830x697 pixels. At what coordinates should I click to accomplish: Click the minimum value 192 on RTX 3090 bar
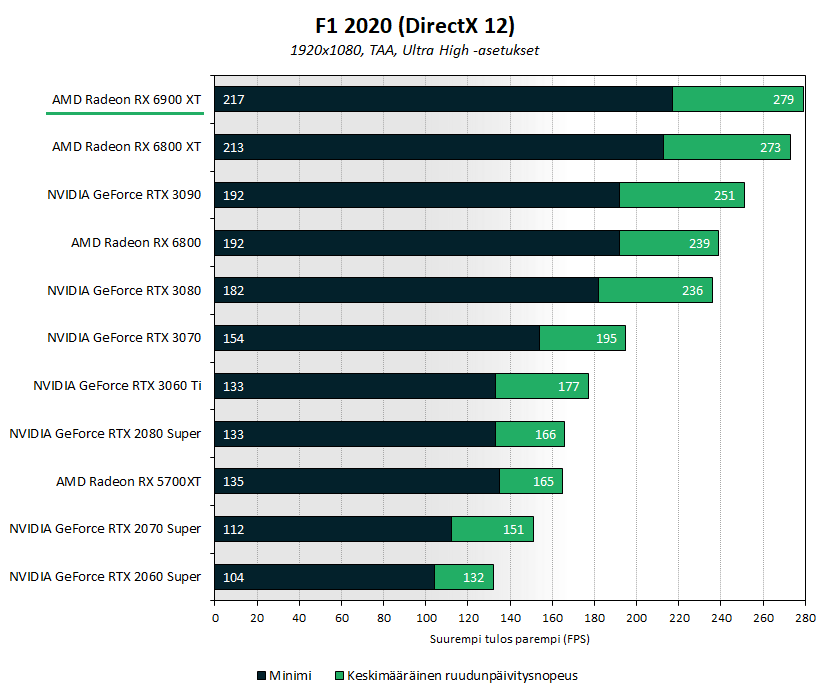pyautogui.click(x=233, y=196)
